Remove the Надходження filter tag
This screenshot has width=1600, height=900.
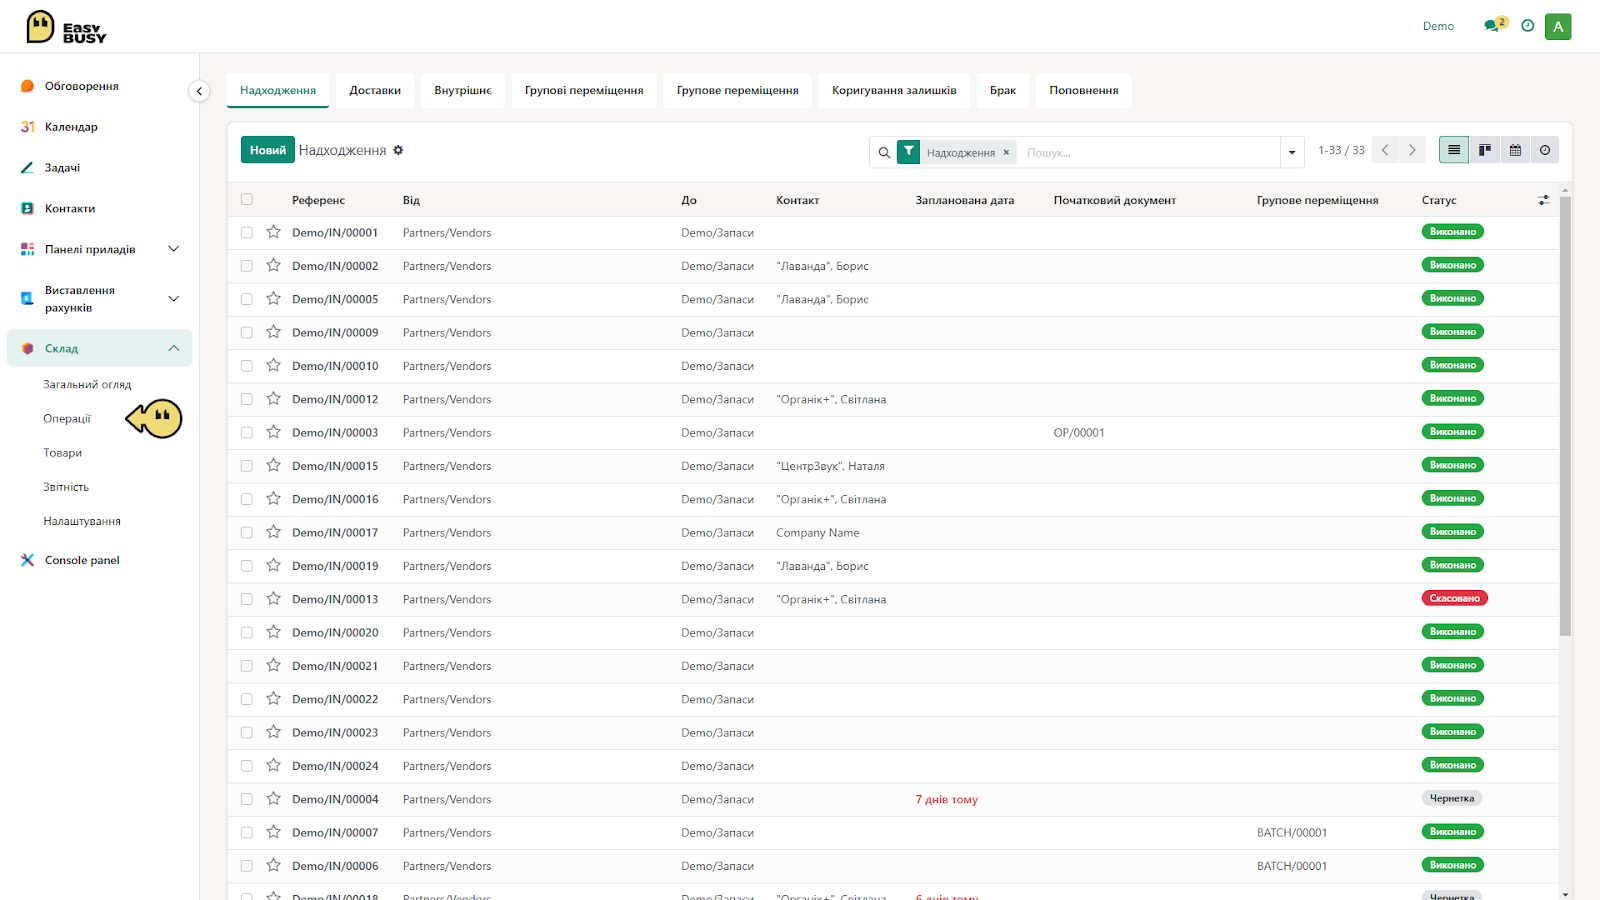coord(1006,152)
